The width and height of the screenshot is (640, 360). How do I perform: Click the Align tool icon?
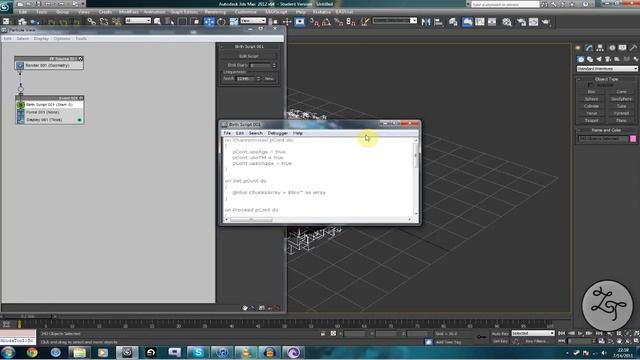point(439,22)
